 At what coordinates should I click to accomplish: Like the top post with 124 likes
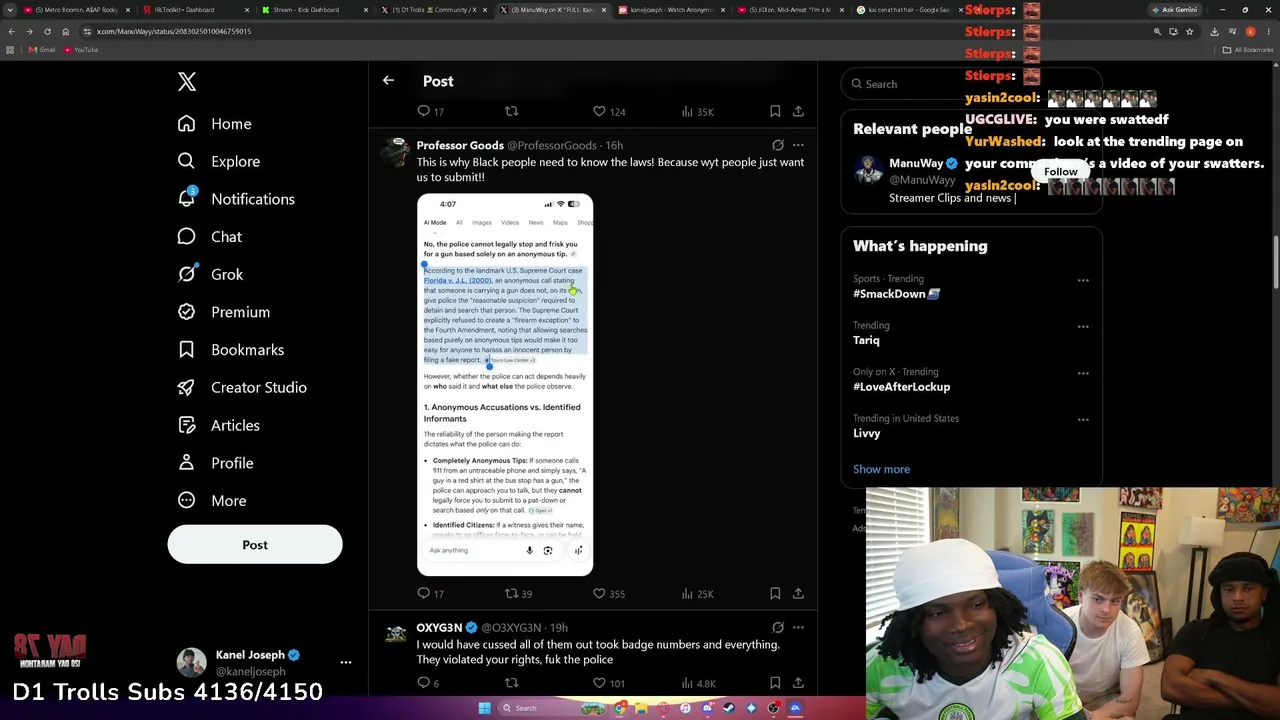(x=608, y=111)
